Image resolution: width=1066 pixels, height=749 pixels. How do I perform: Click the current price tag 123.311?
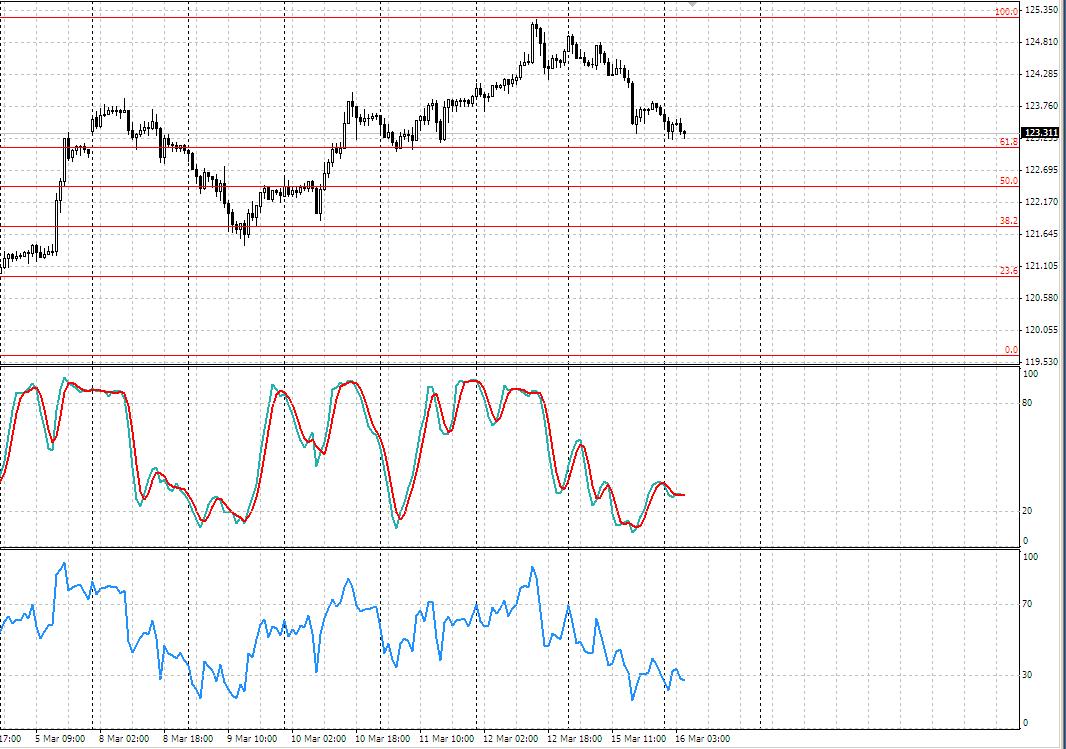click(1041, 133)
